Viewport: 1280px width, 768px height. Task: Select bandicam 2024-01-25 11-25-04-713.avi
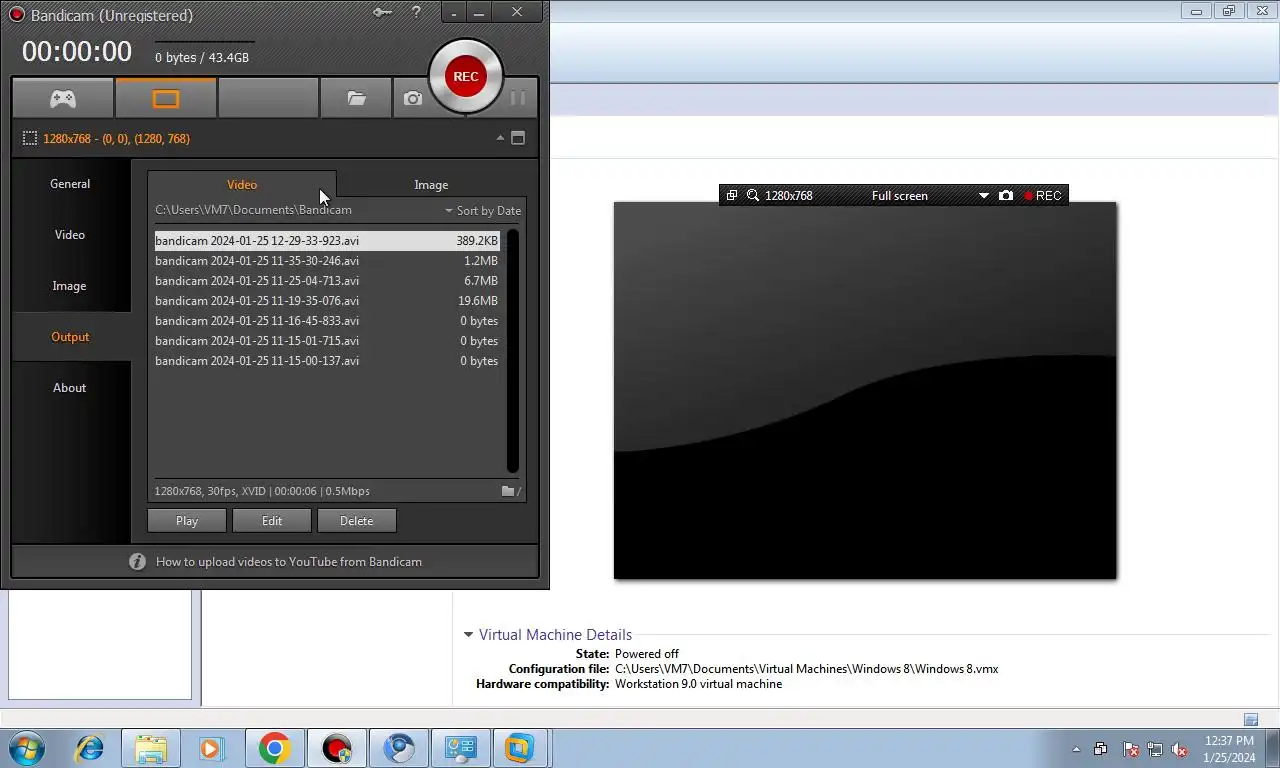(x=327, y=281)
